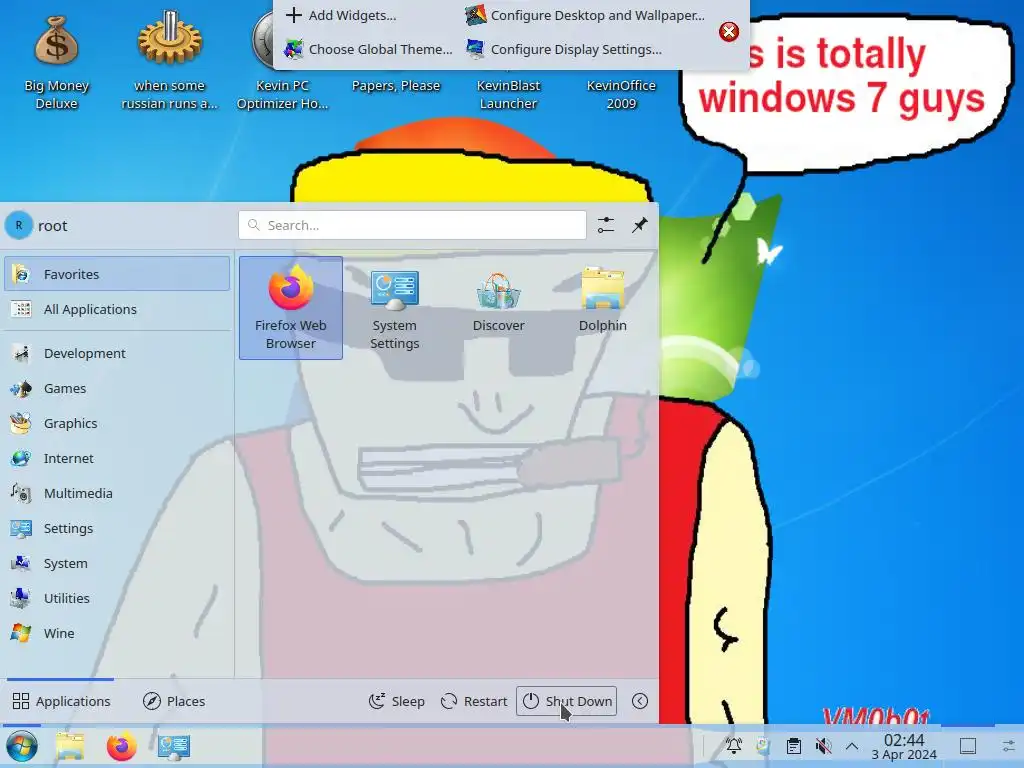This screenshot has height=768, width=1024.
Task: Open Kevin PC Optimizer desktop shortcut
Action: click(282, 62)
